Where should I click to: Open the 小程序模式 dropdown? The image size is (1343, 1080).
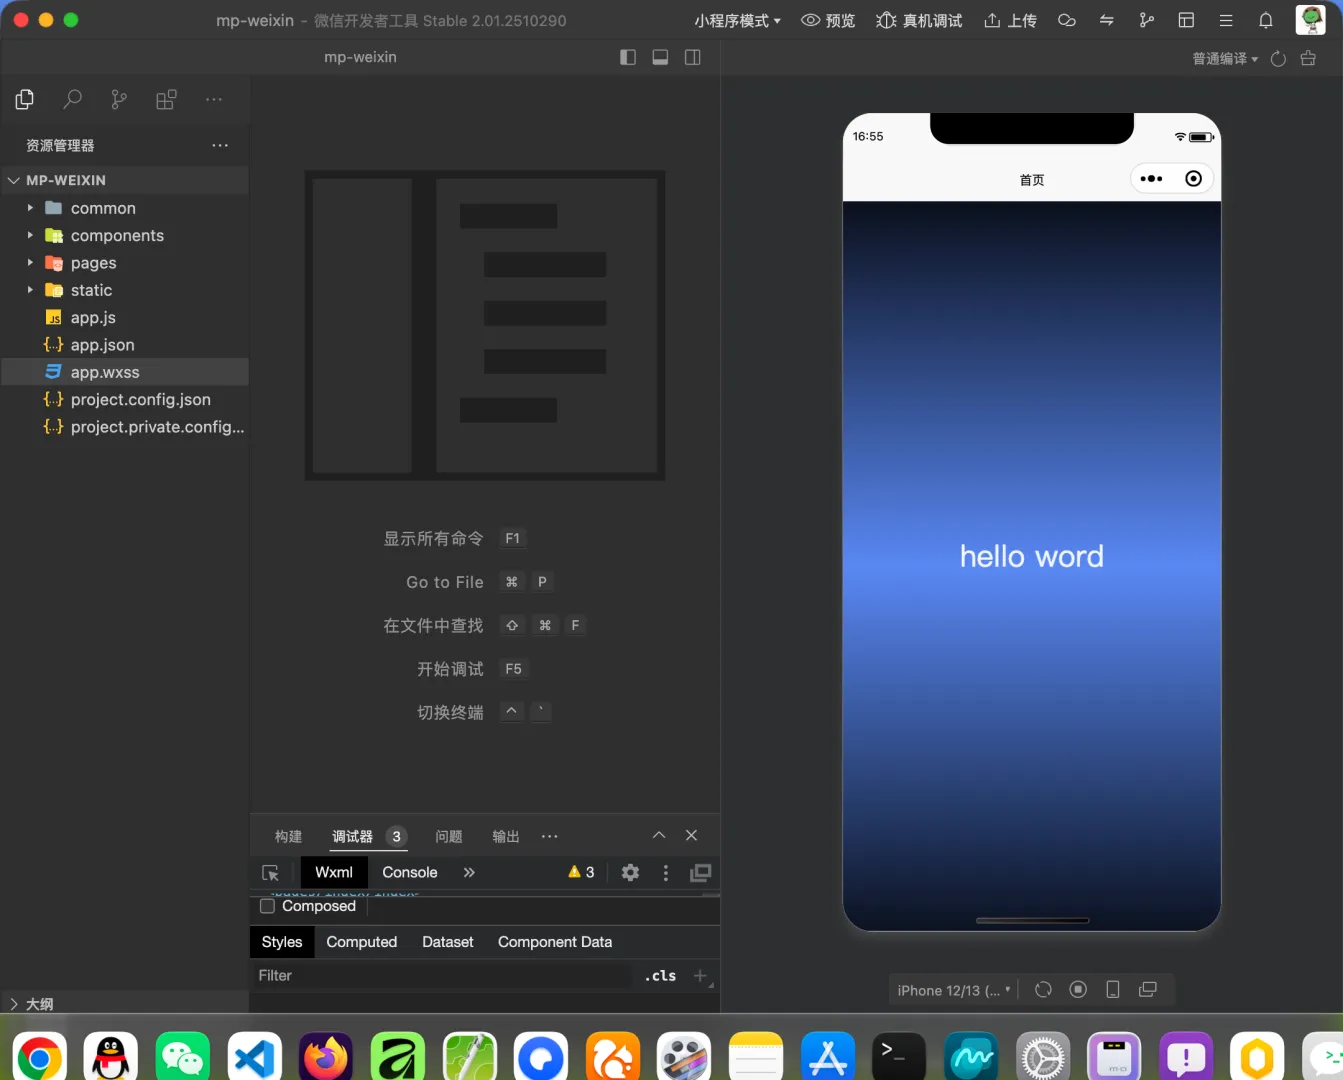(x=738, y=20)
